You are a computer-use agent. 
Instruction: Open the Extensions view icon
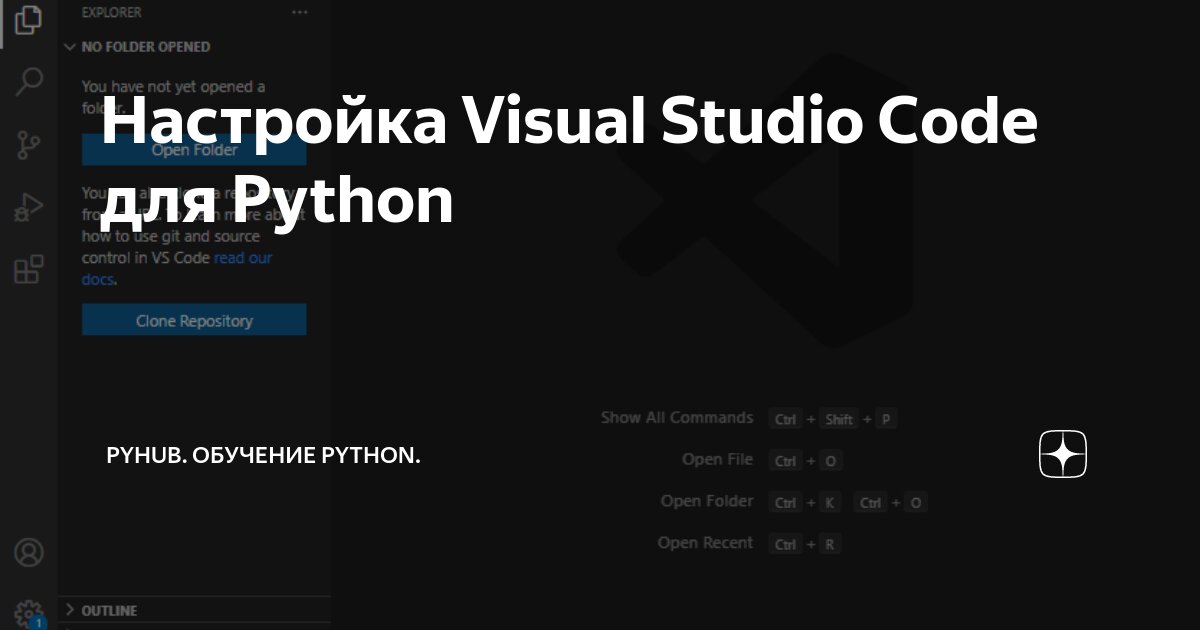[x=29, y=270]
